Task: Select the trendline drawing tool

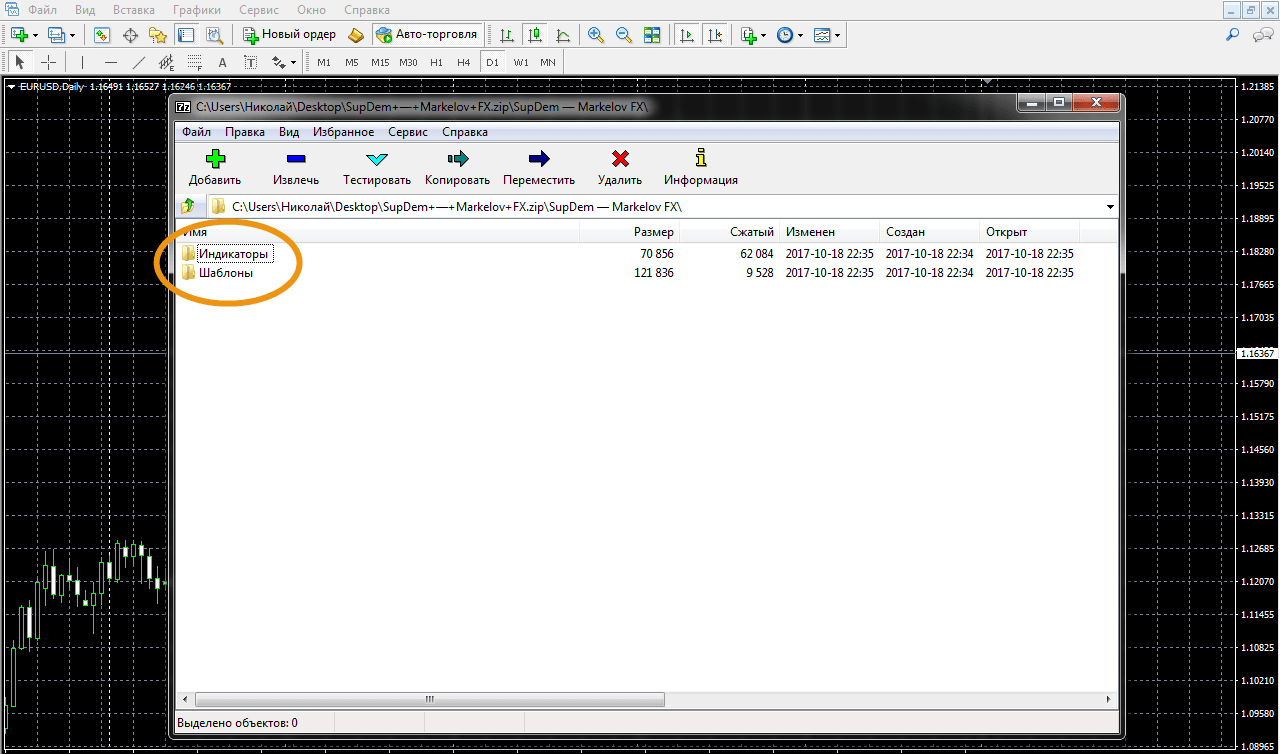Action: (139, 62)
